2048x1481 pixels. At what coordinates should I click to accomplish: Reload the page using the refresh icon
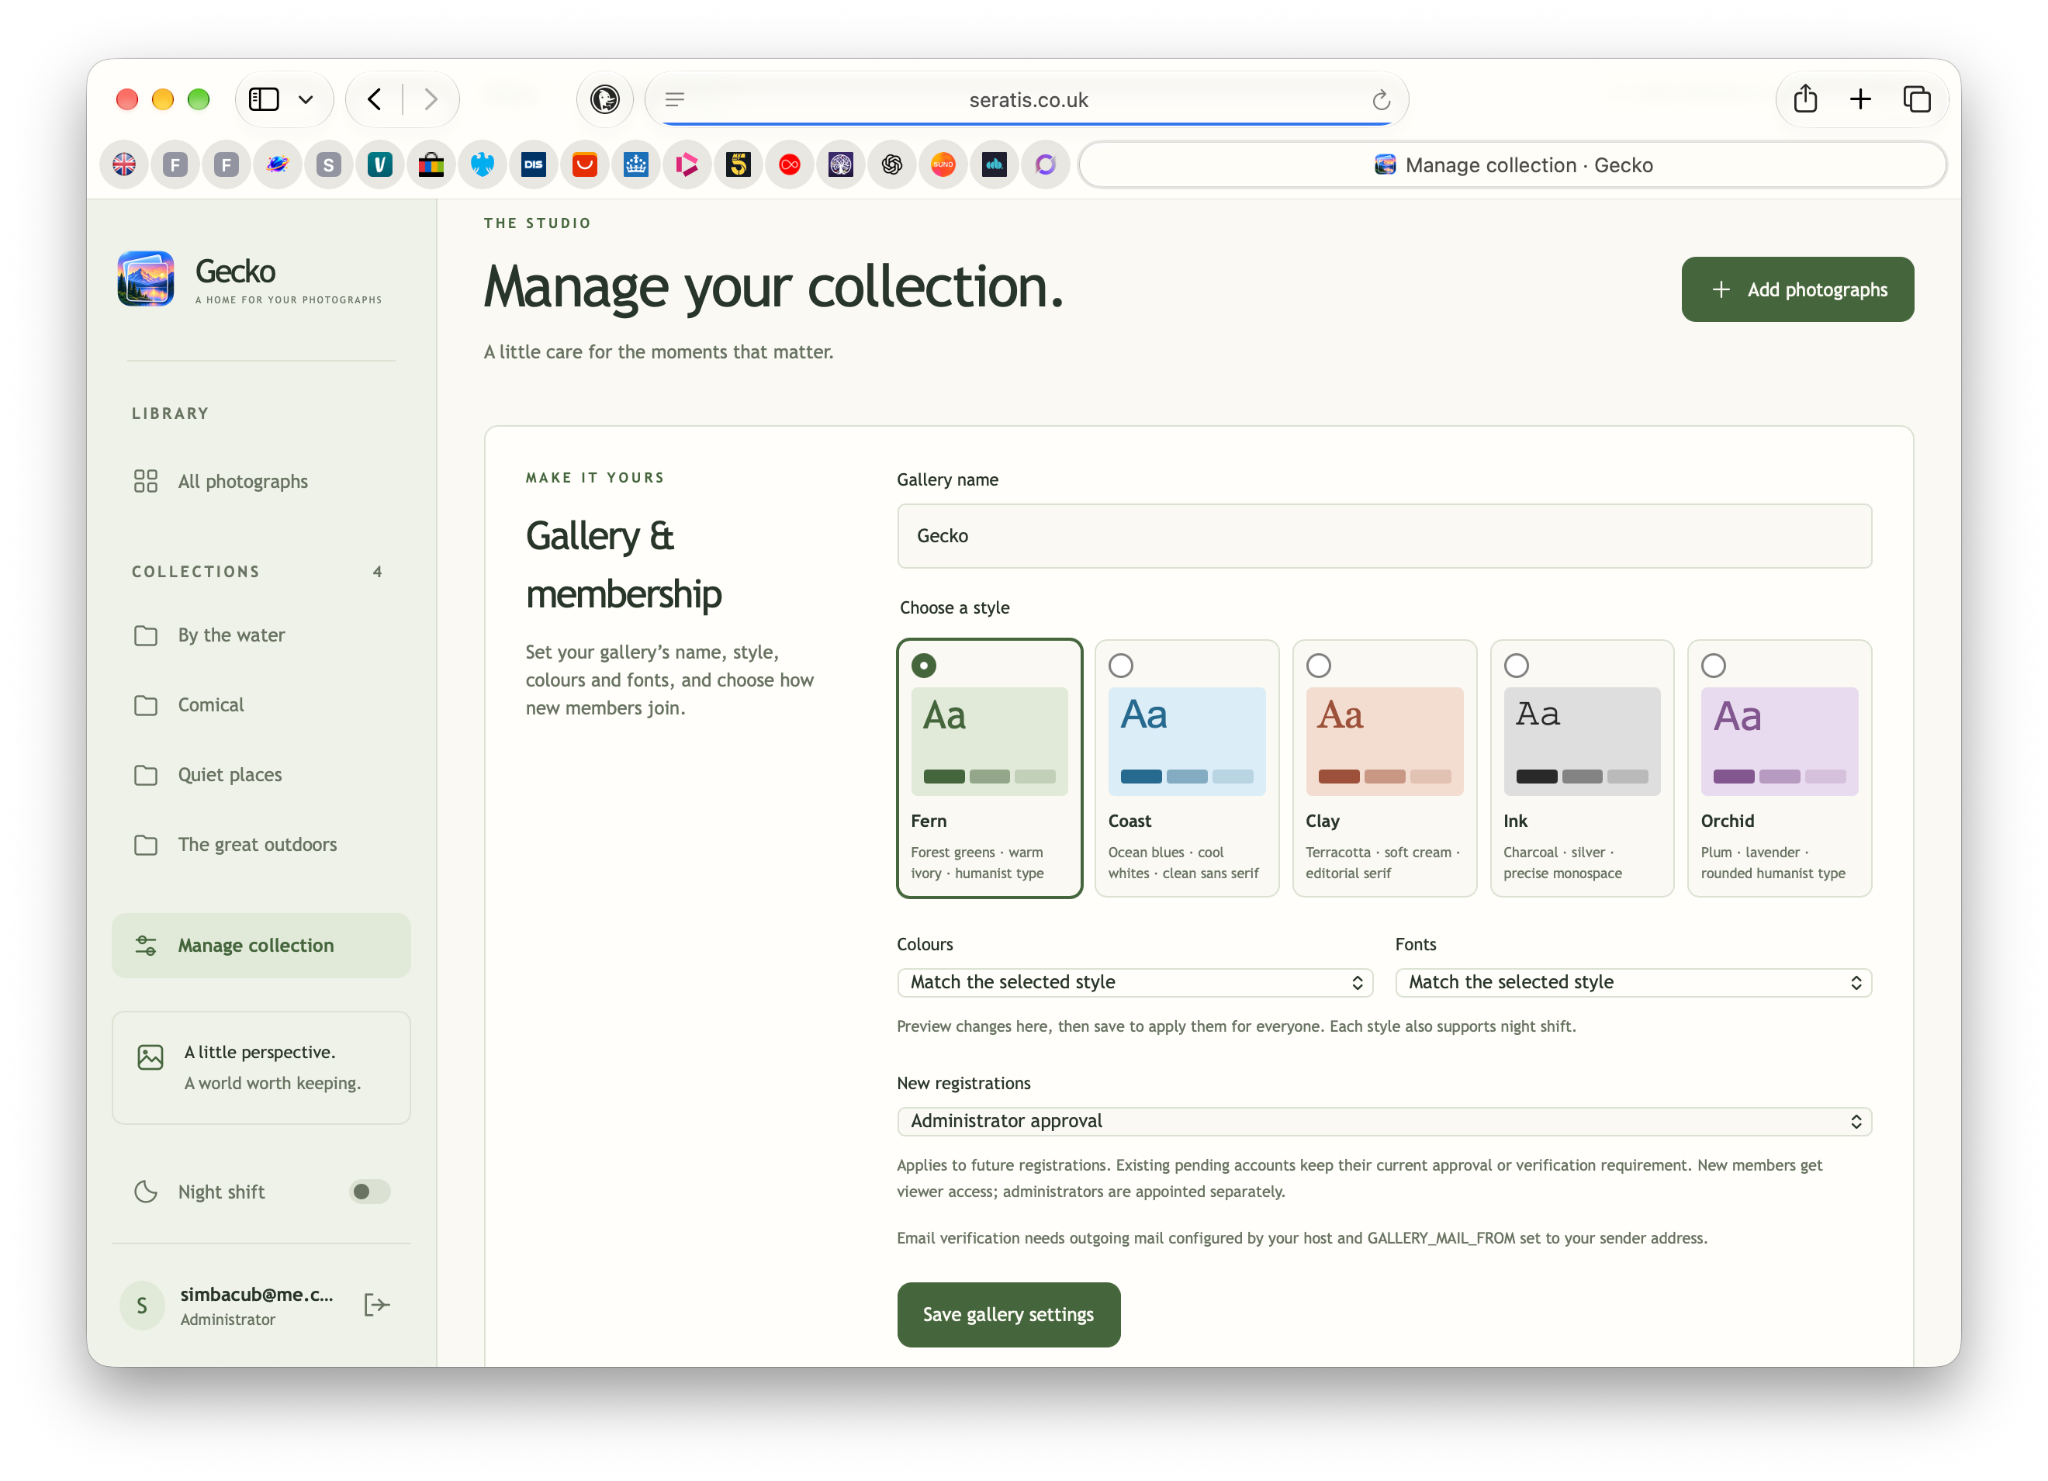coord(1381,100)
